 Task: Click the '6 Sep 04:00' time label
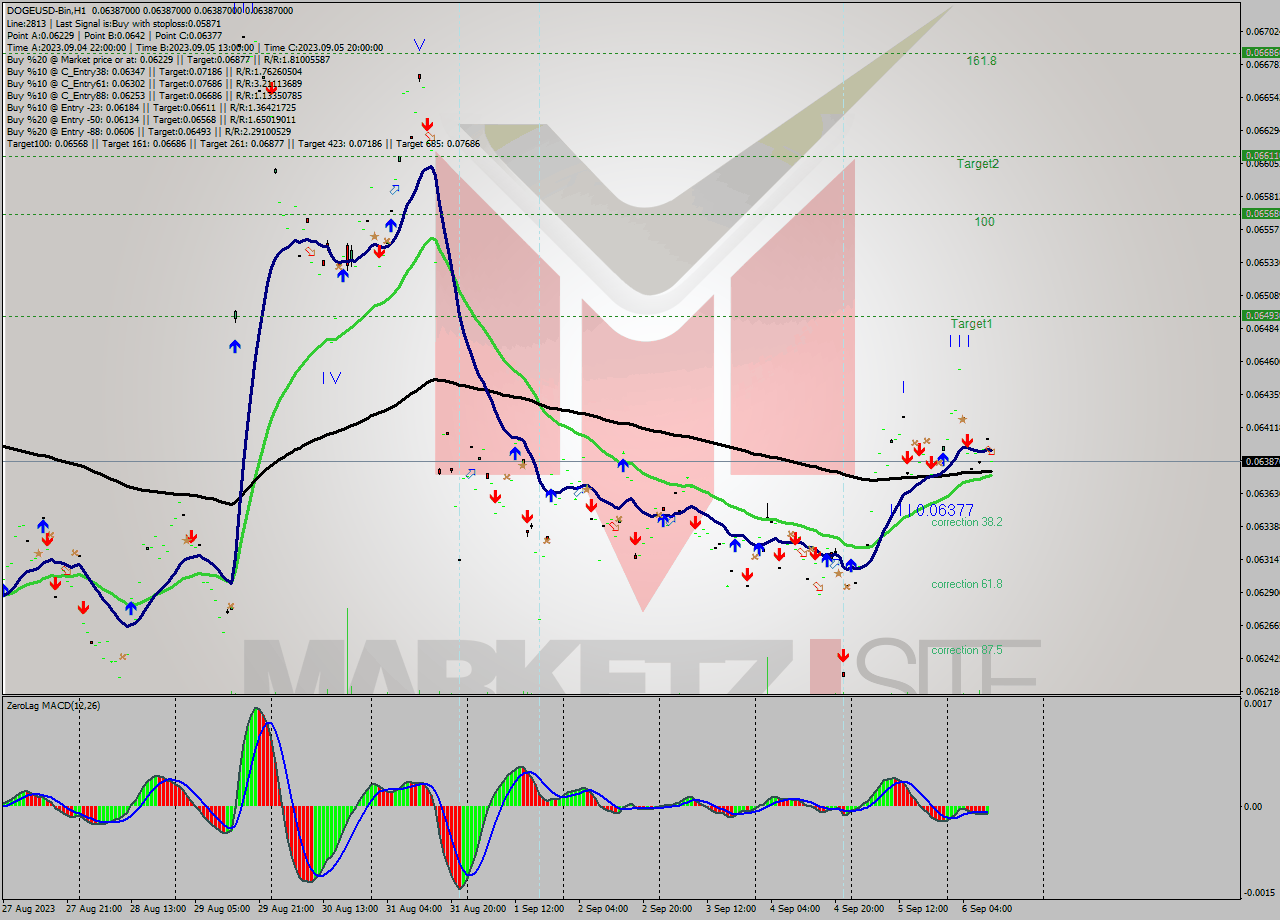989,909
